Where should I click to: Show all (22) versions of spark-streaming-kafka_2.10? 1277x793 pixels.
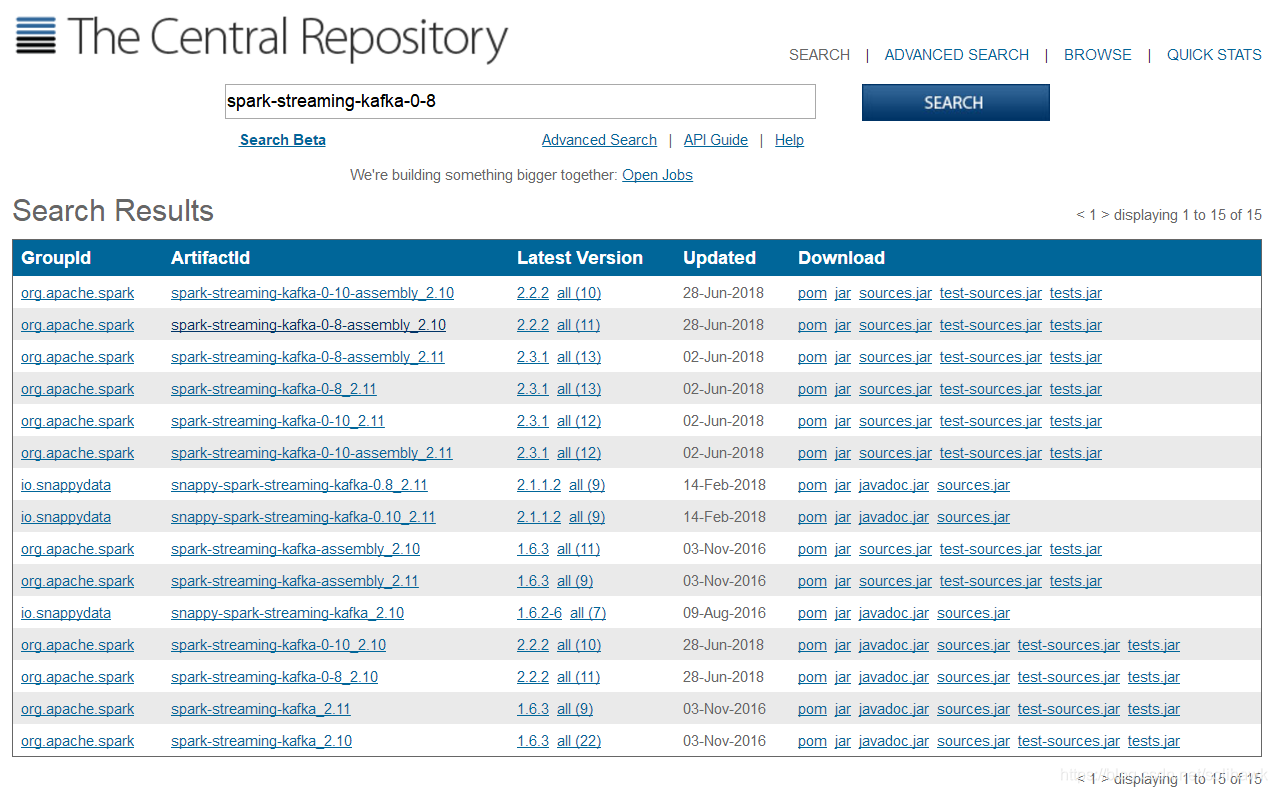[x=579, y=741]
